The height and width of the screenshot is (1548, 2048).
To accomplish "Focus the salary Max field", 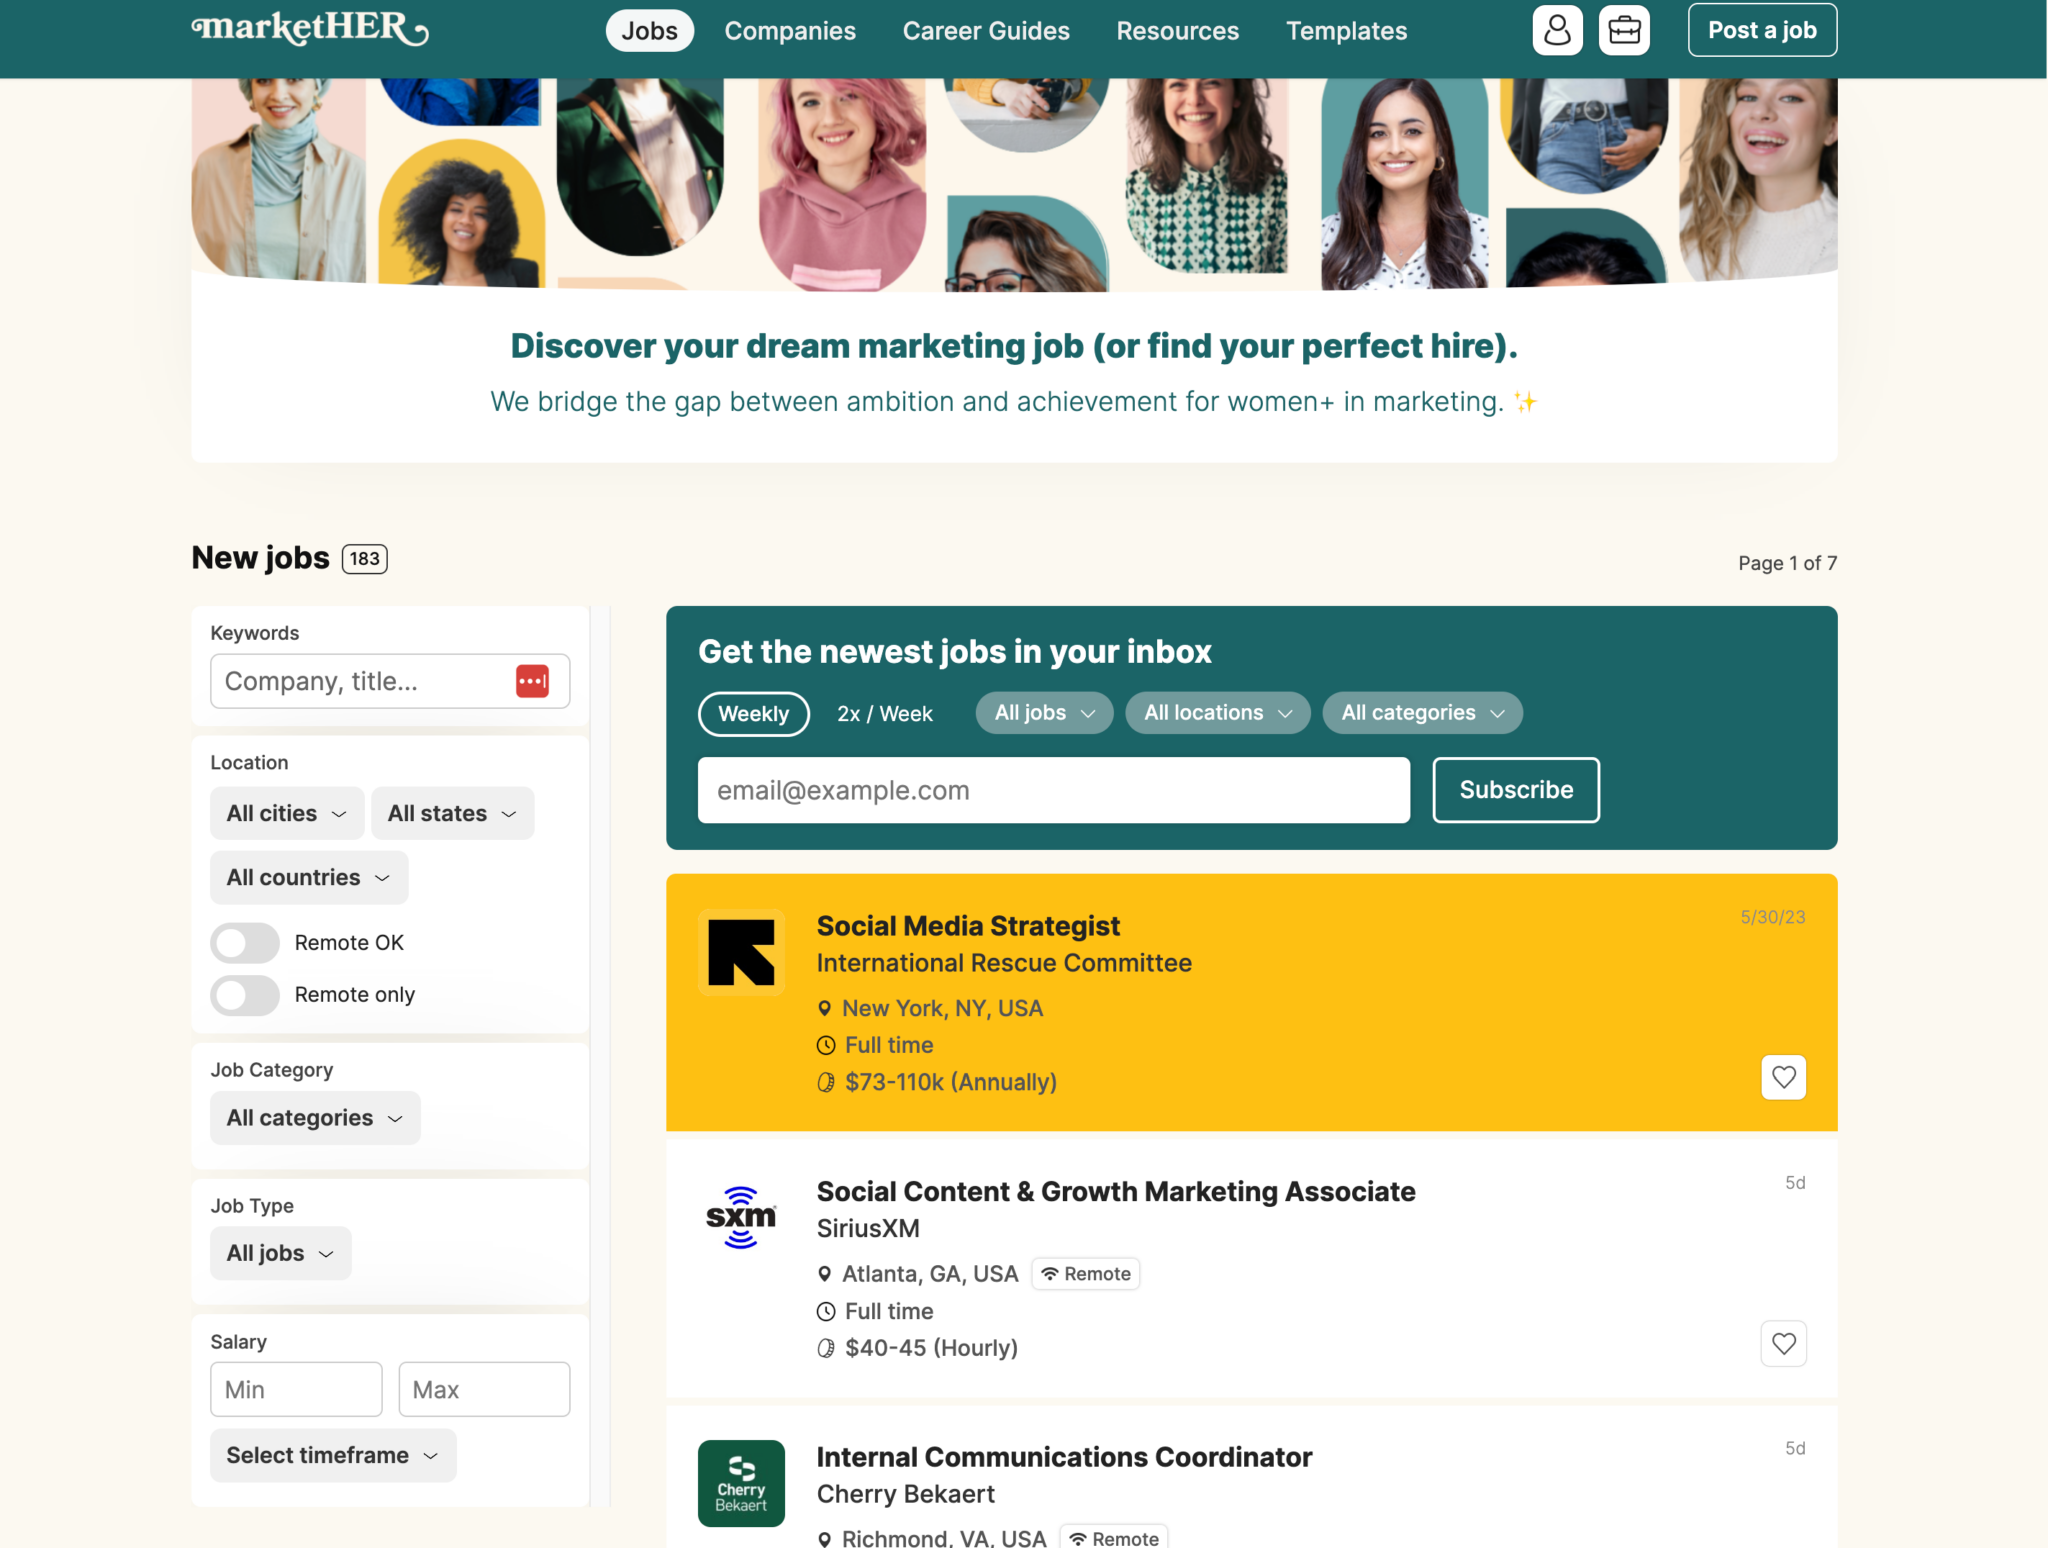I will tap(484, 1389).
